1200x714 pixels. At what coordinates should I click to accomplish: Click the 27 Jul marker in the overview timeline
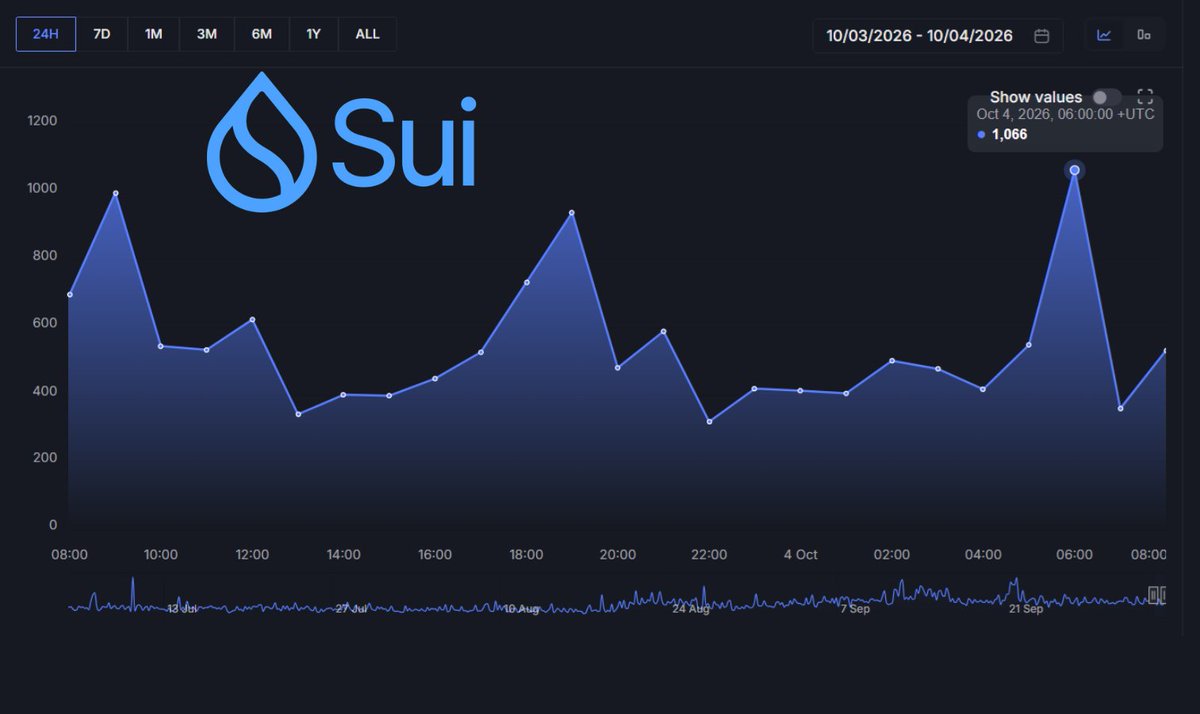click(352, 608)
